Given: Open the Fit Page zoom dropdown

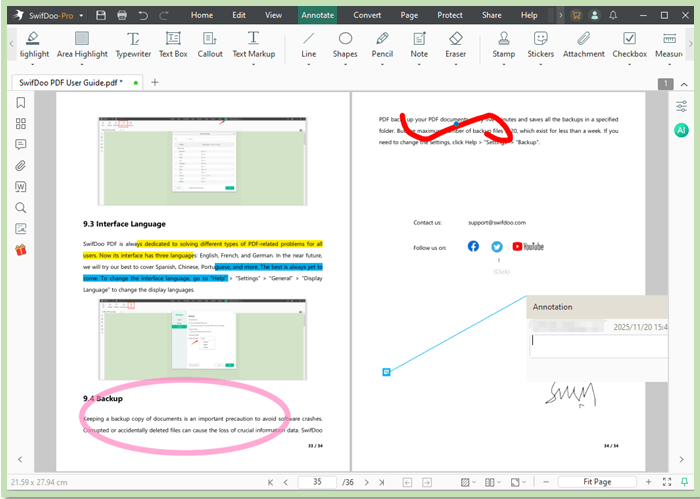Looking at the screenshot, I should [597, 482].
